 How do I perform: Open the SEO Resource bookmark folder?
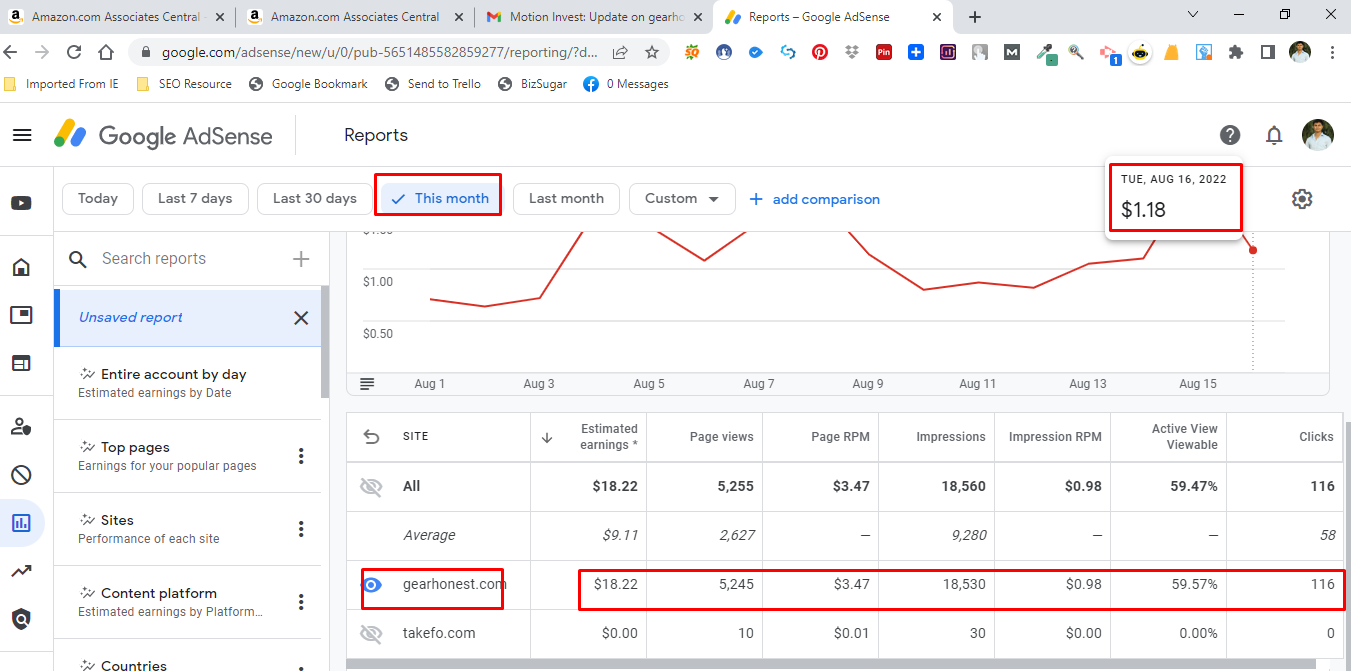184,84
